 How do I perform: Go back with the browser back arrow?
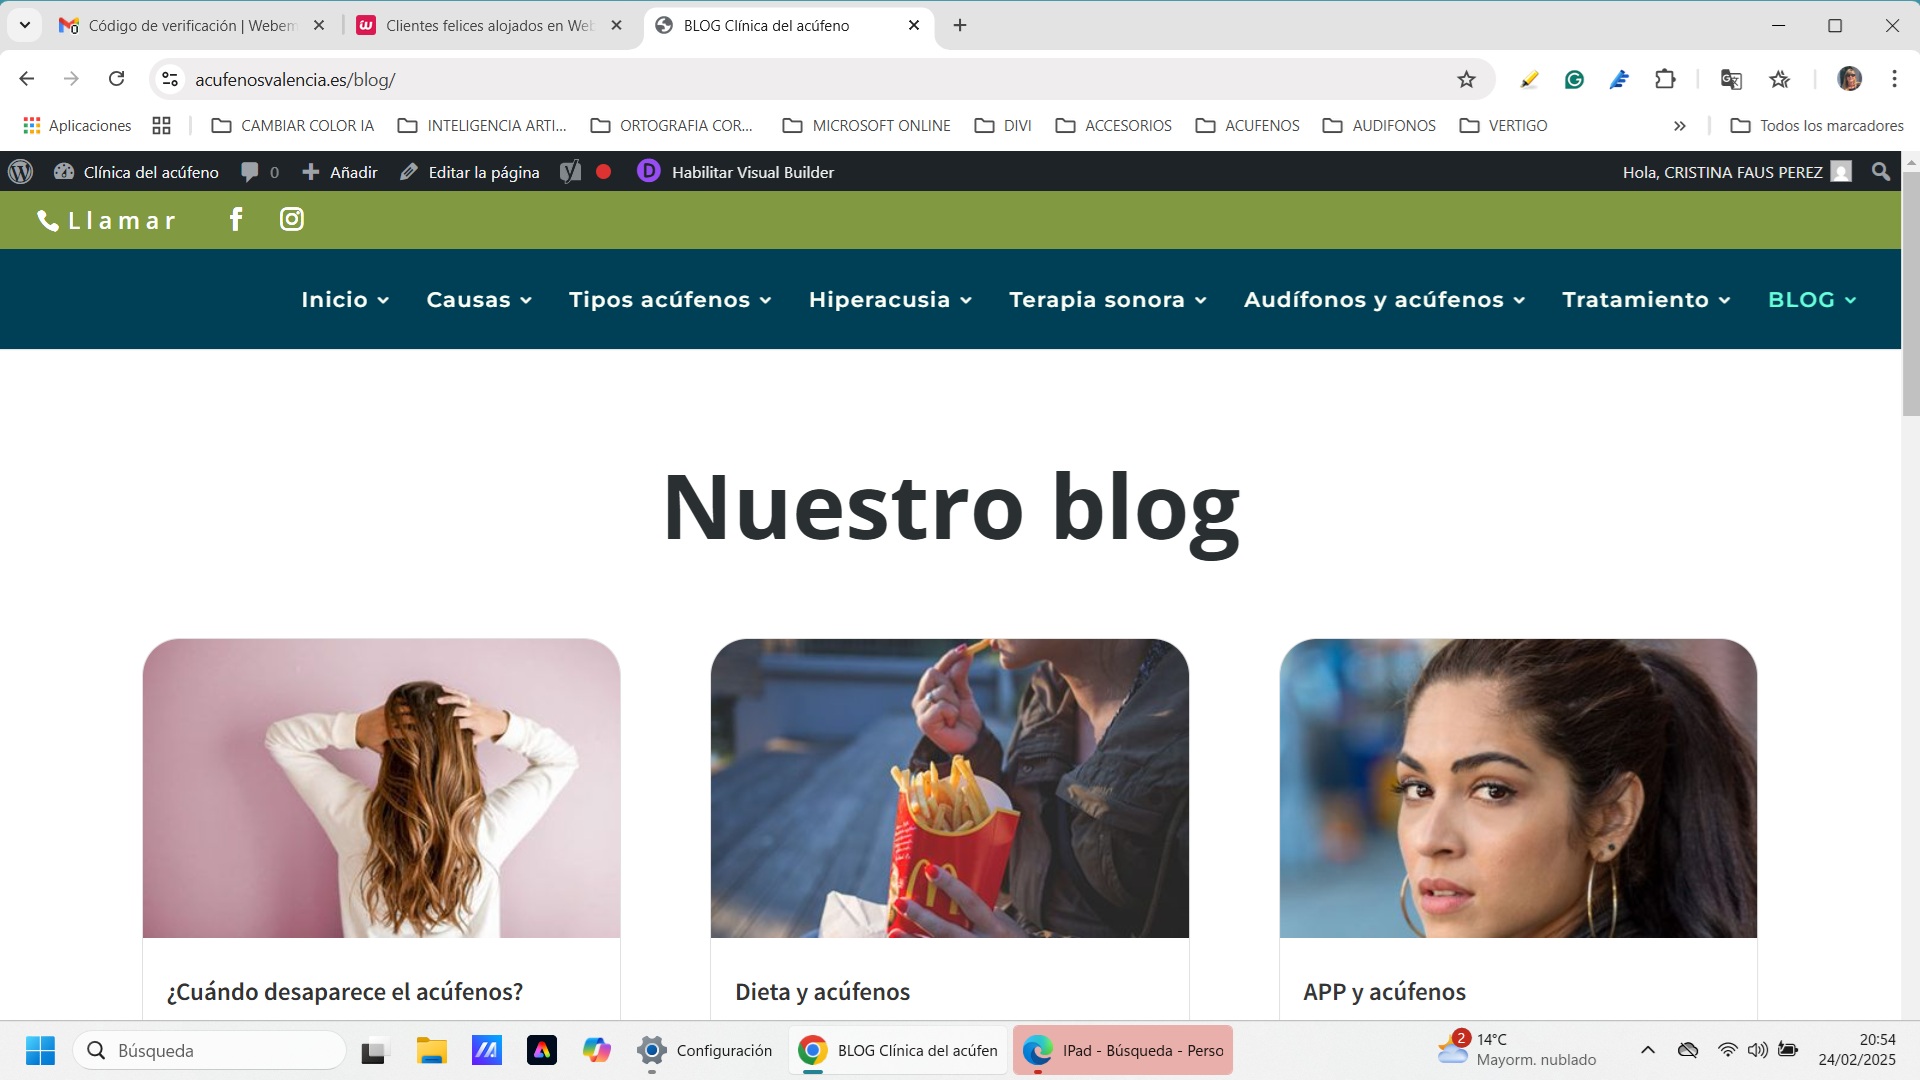coord(27,79)
